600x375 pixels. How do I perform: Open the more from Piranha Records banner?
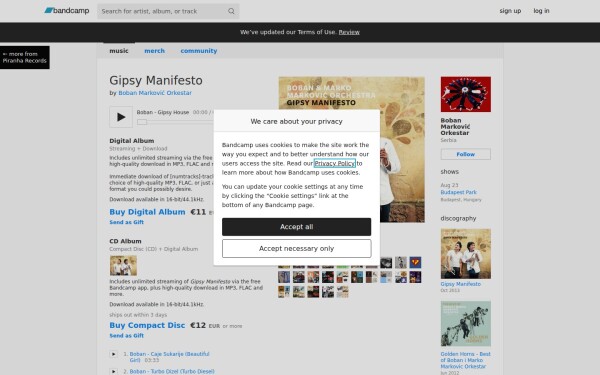coord(25,57)
